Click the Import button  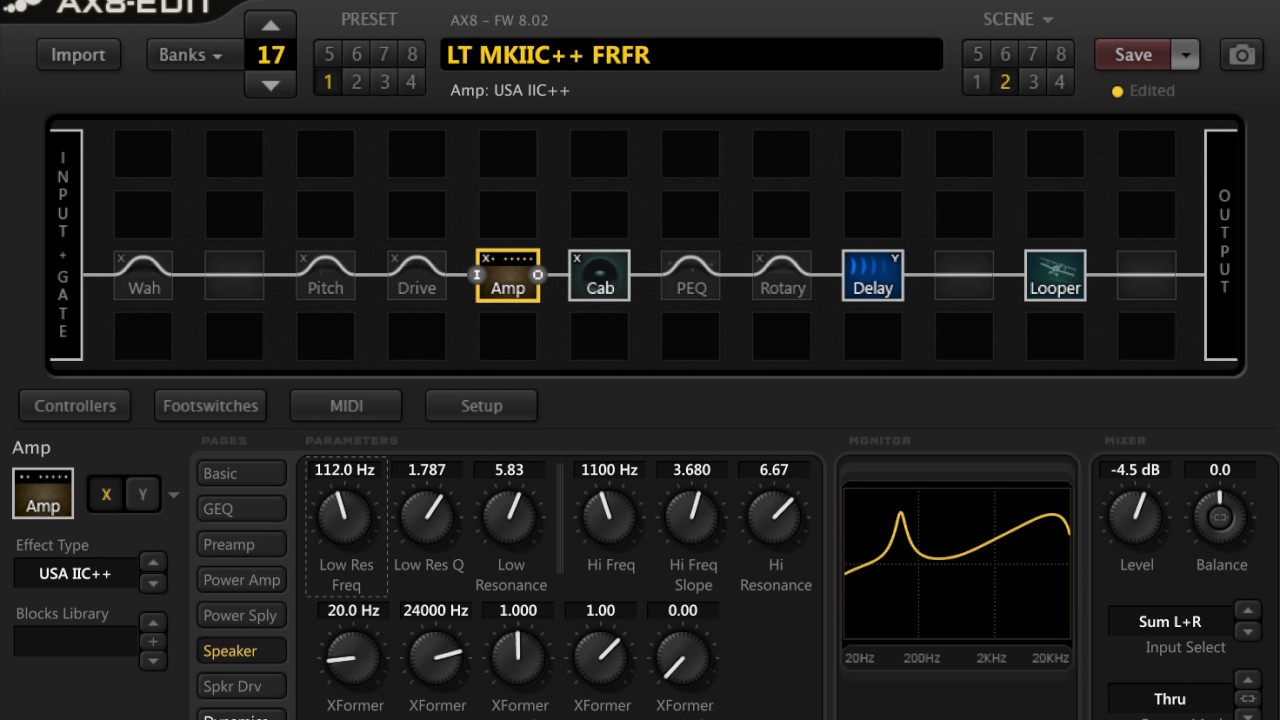pyautogui.click(x=78, y=55)
